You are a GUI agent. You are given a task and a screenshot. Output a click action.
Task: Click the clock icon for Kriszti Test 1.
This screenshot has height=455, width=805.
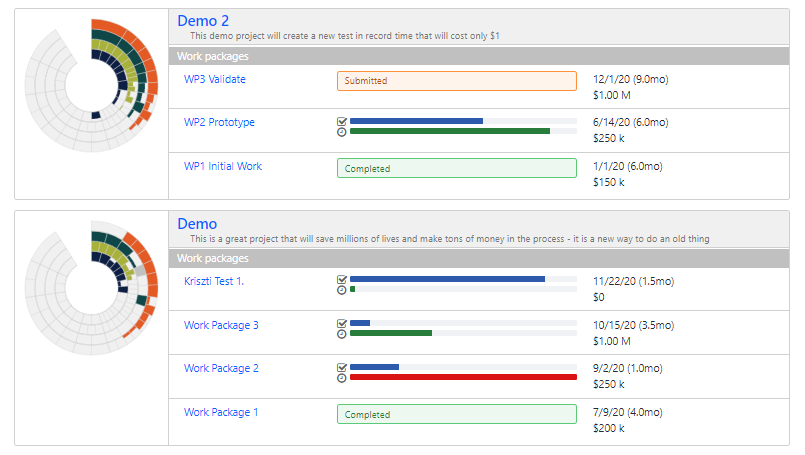click(342, 289)
